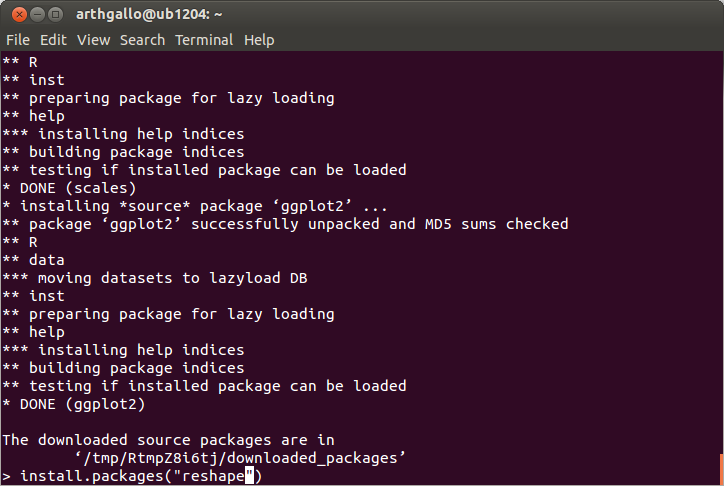
Task: Click the white block text cursor
Action: [x=249, y=476]
